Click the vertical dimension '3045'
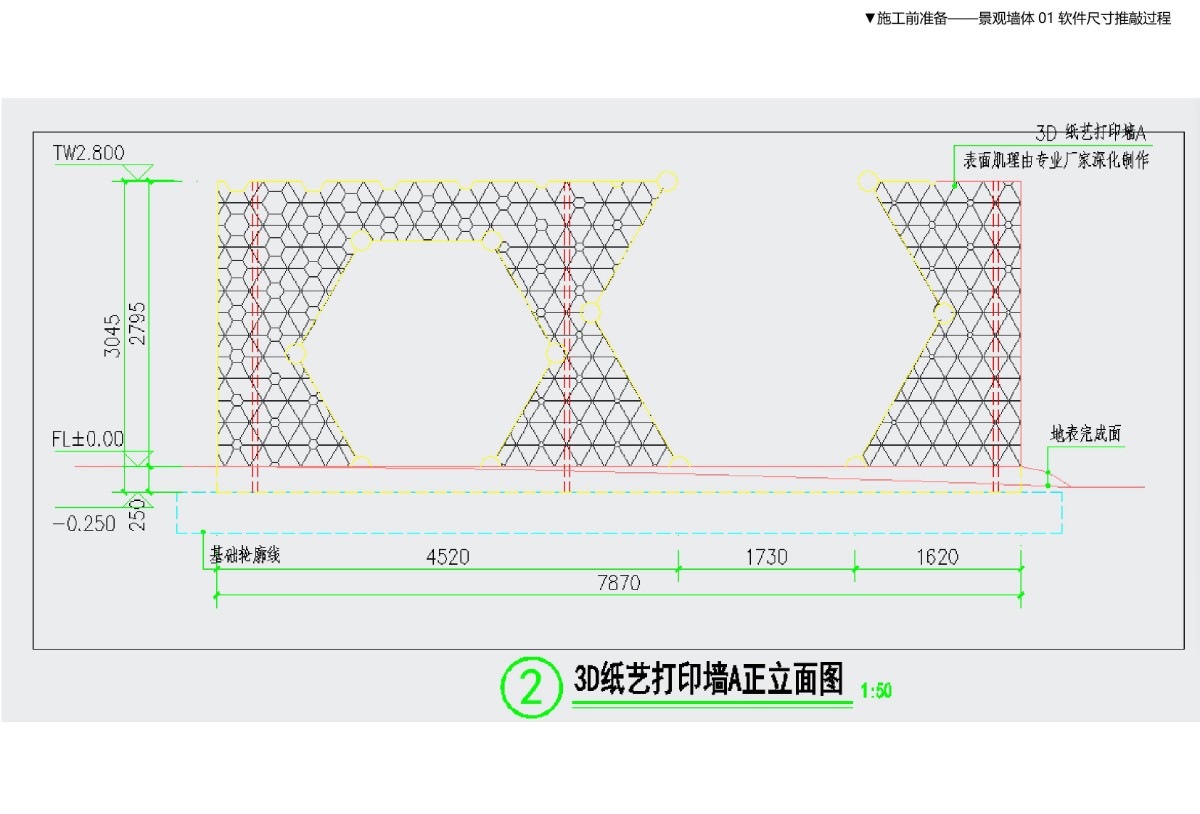Image resolution: width=1200 pixels, height=814 pixels. 113,336
